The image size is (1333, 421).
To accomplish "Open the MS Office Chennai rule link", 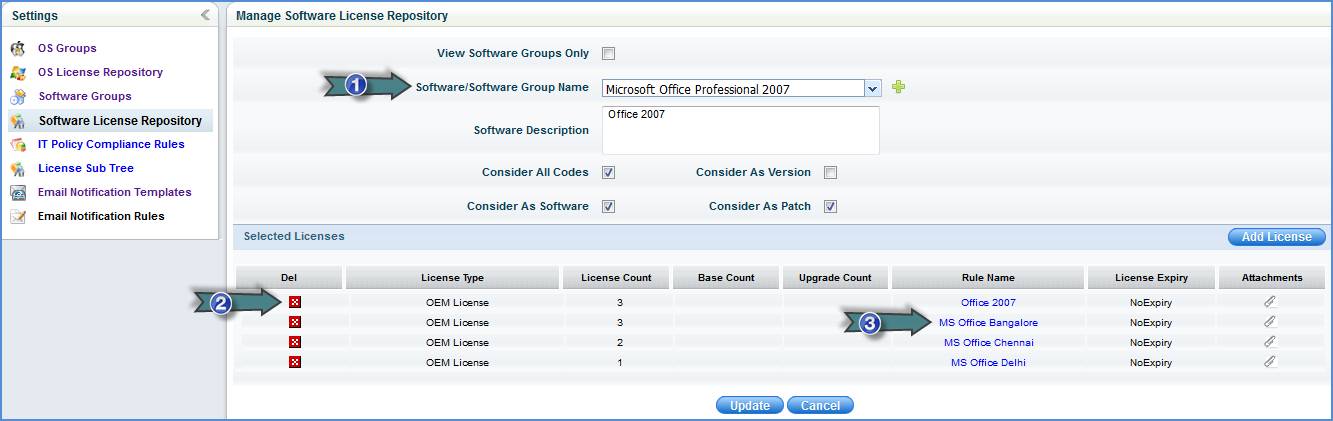I will 988,342.
